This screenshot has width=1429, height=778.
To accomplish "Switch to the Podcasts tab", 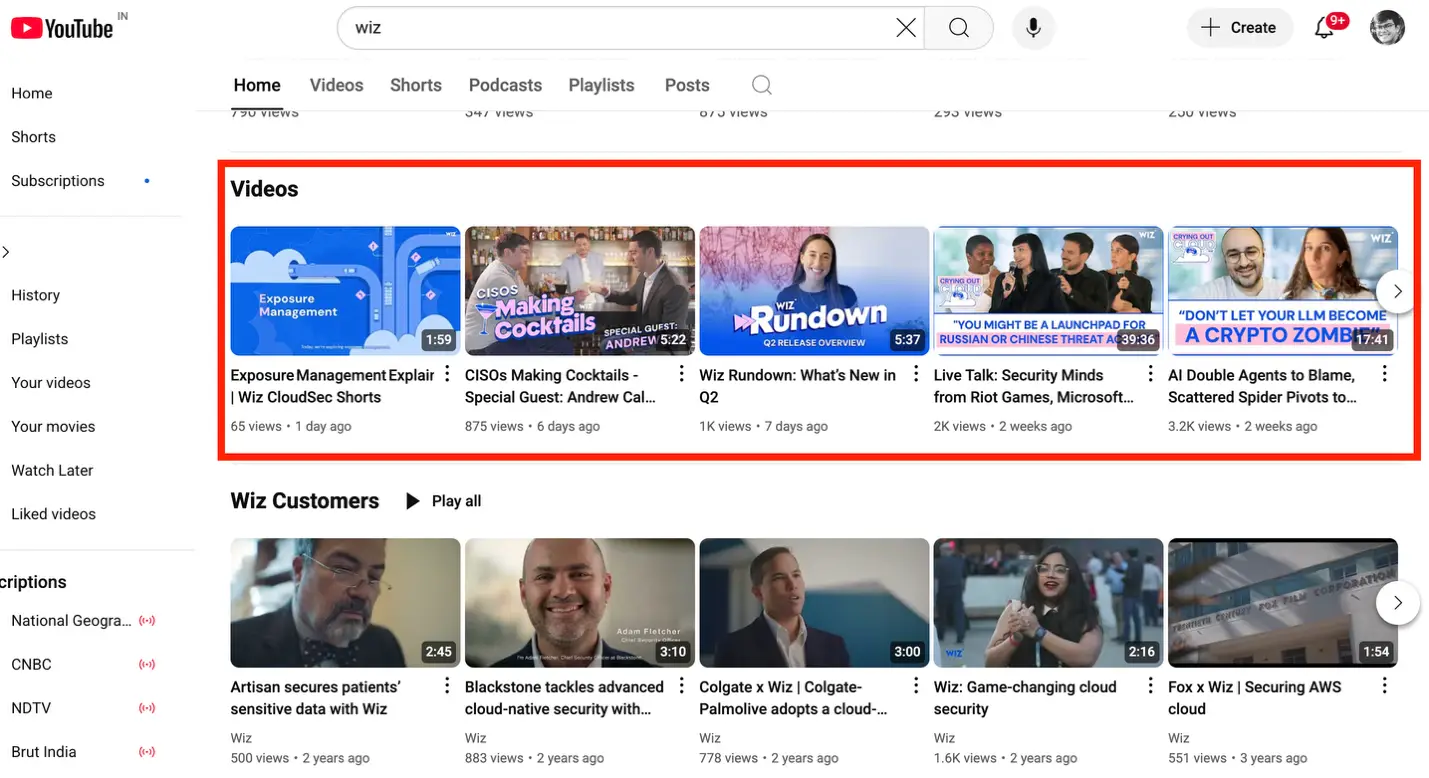I will (x=505, y=85).
